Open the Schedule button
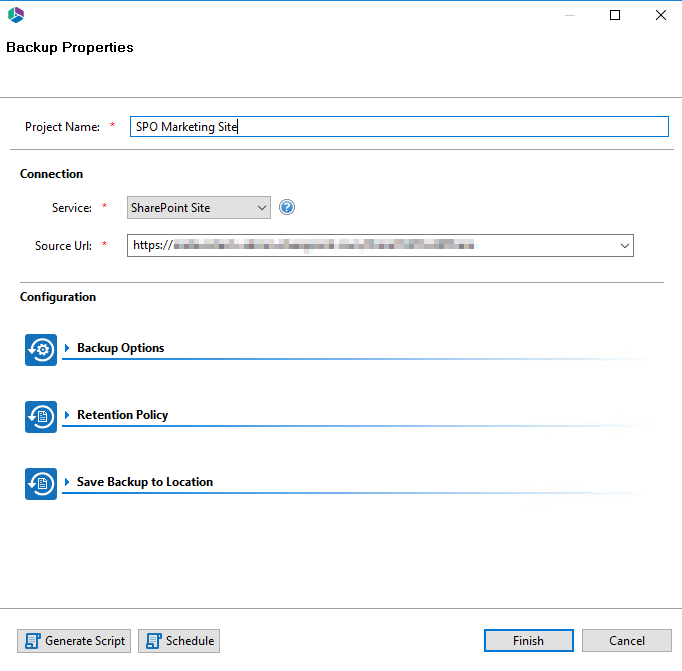This screenshot has height=671, width=682. point(179,641)
